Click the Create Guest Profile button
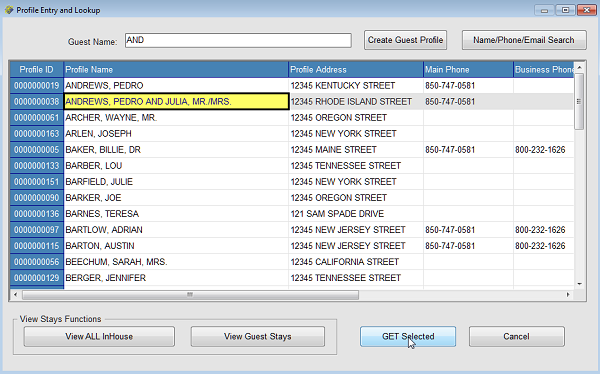The image size is (600, 374). (x=405, y=40)
